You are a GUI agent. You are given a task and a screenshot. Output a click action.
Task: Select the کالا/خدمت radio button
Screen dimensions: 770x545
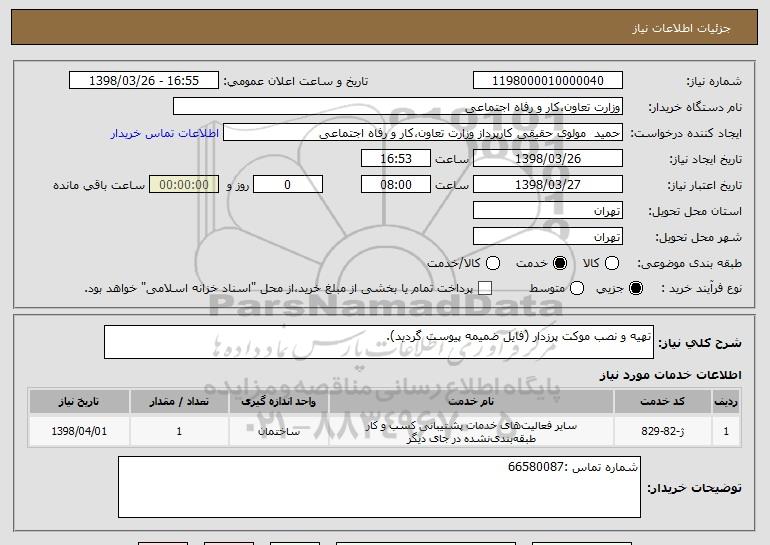point(493,263)
